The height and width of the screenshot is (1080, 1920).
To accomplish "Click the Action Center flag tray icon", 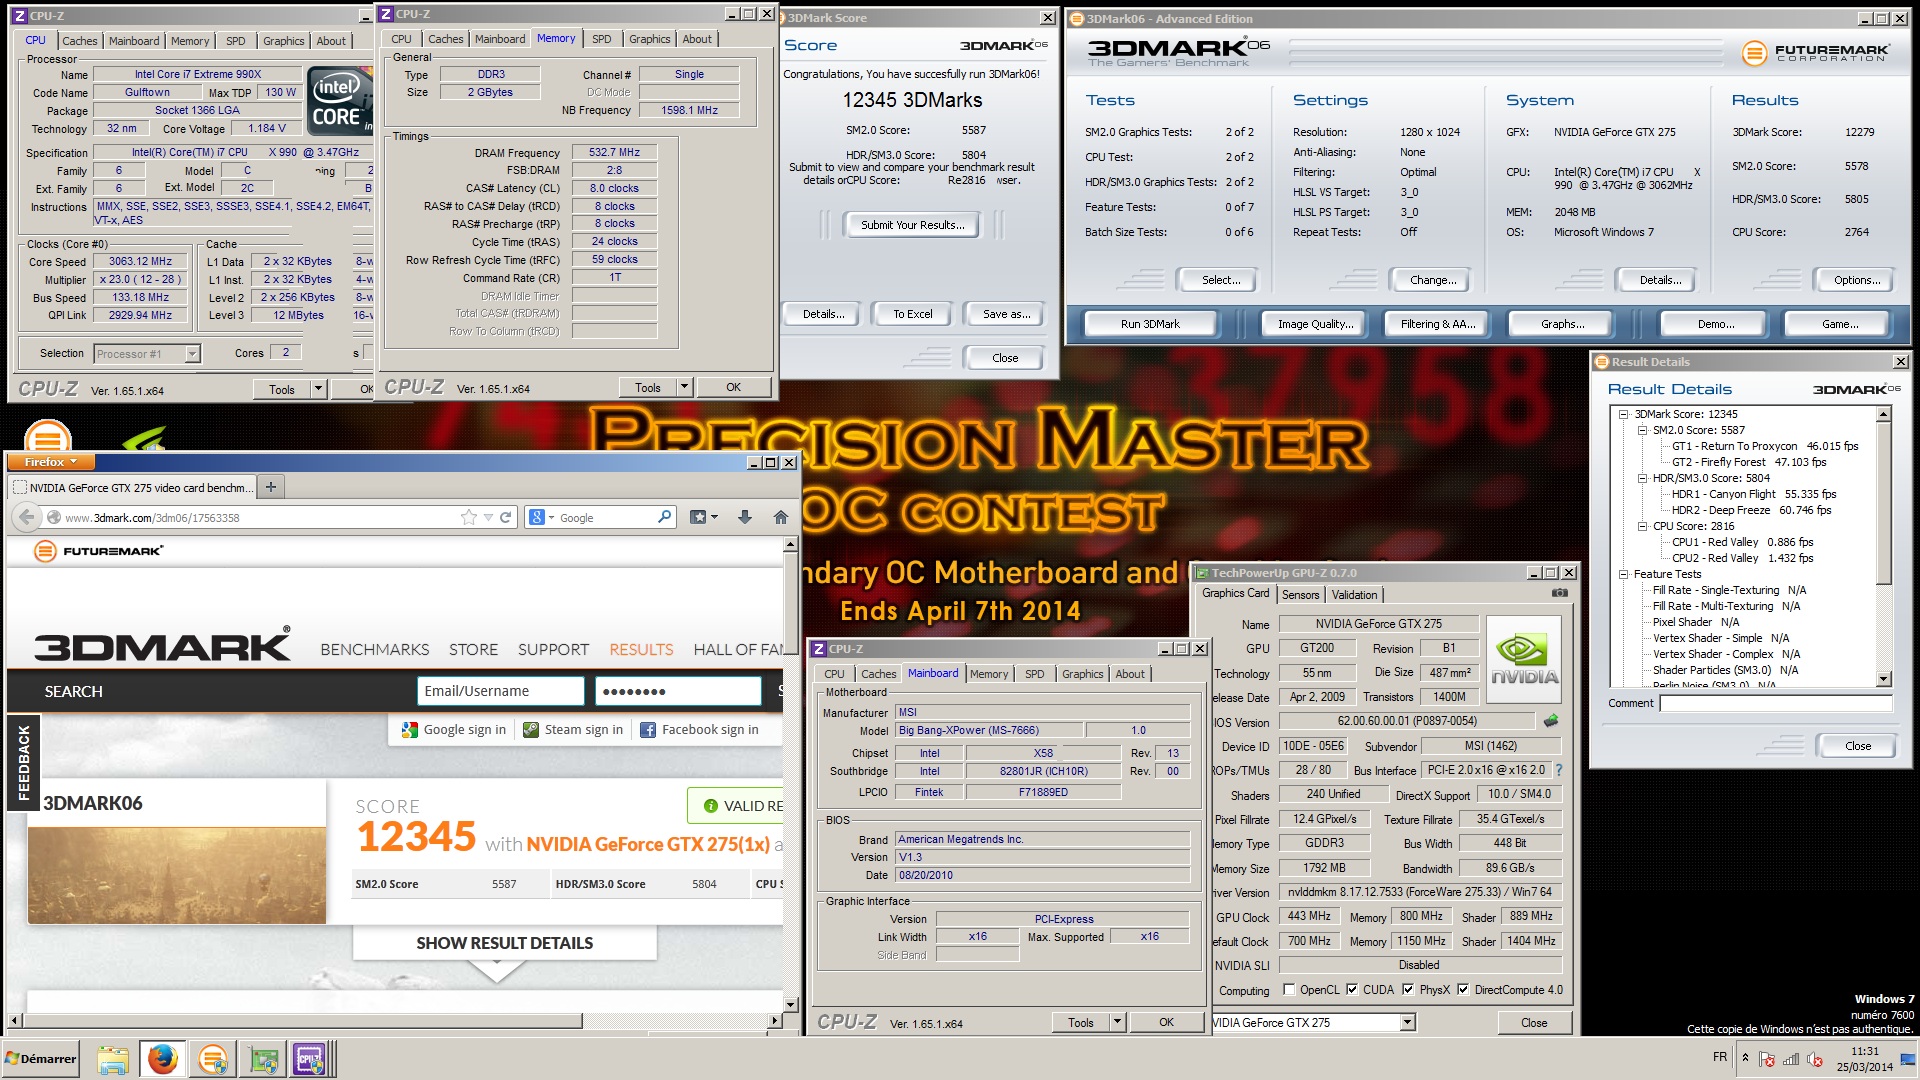I will coord(1767,1059).
